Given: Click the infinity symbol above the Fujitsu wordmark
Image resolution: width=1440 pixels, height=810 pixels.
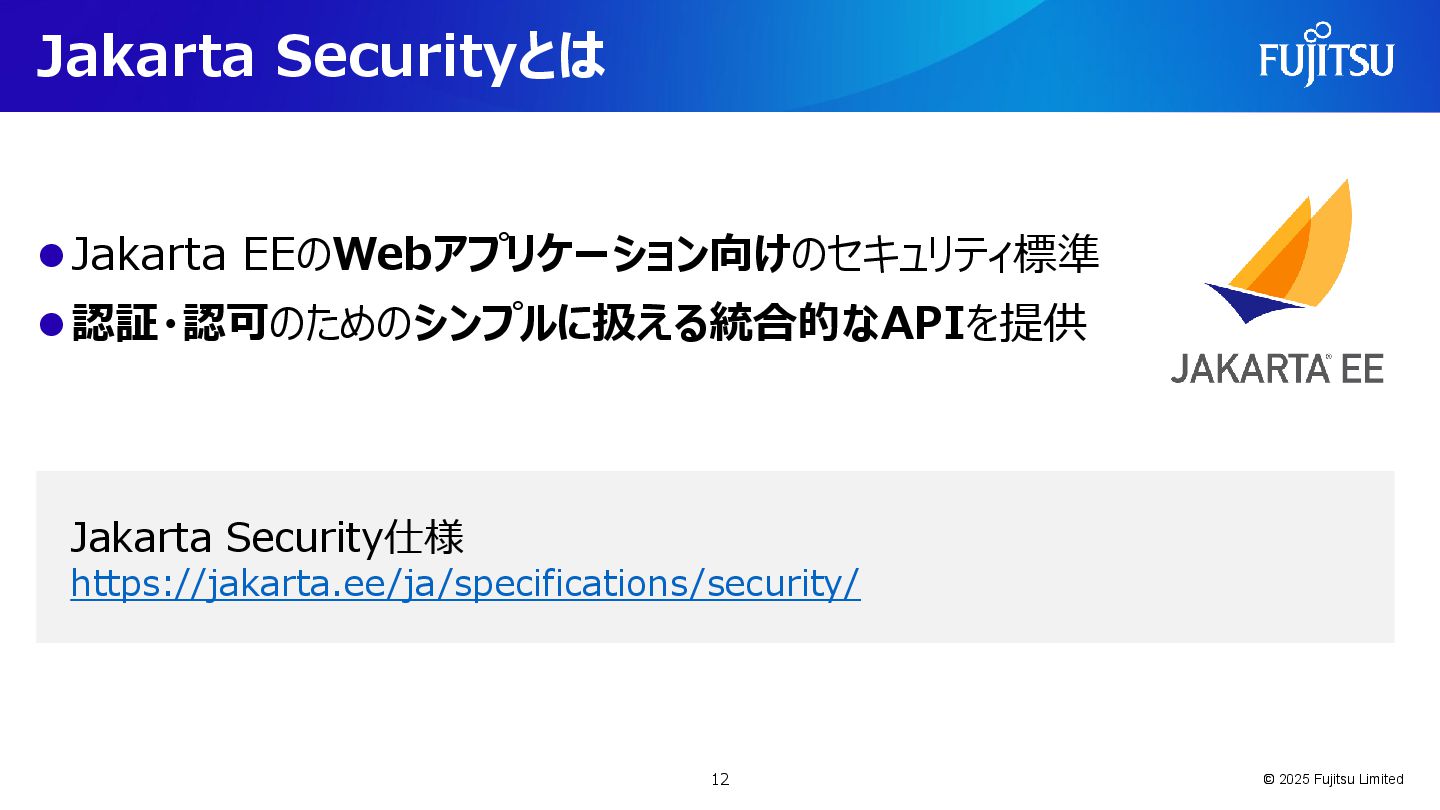Looking at the screenshot, I should pos(1318,32).
